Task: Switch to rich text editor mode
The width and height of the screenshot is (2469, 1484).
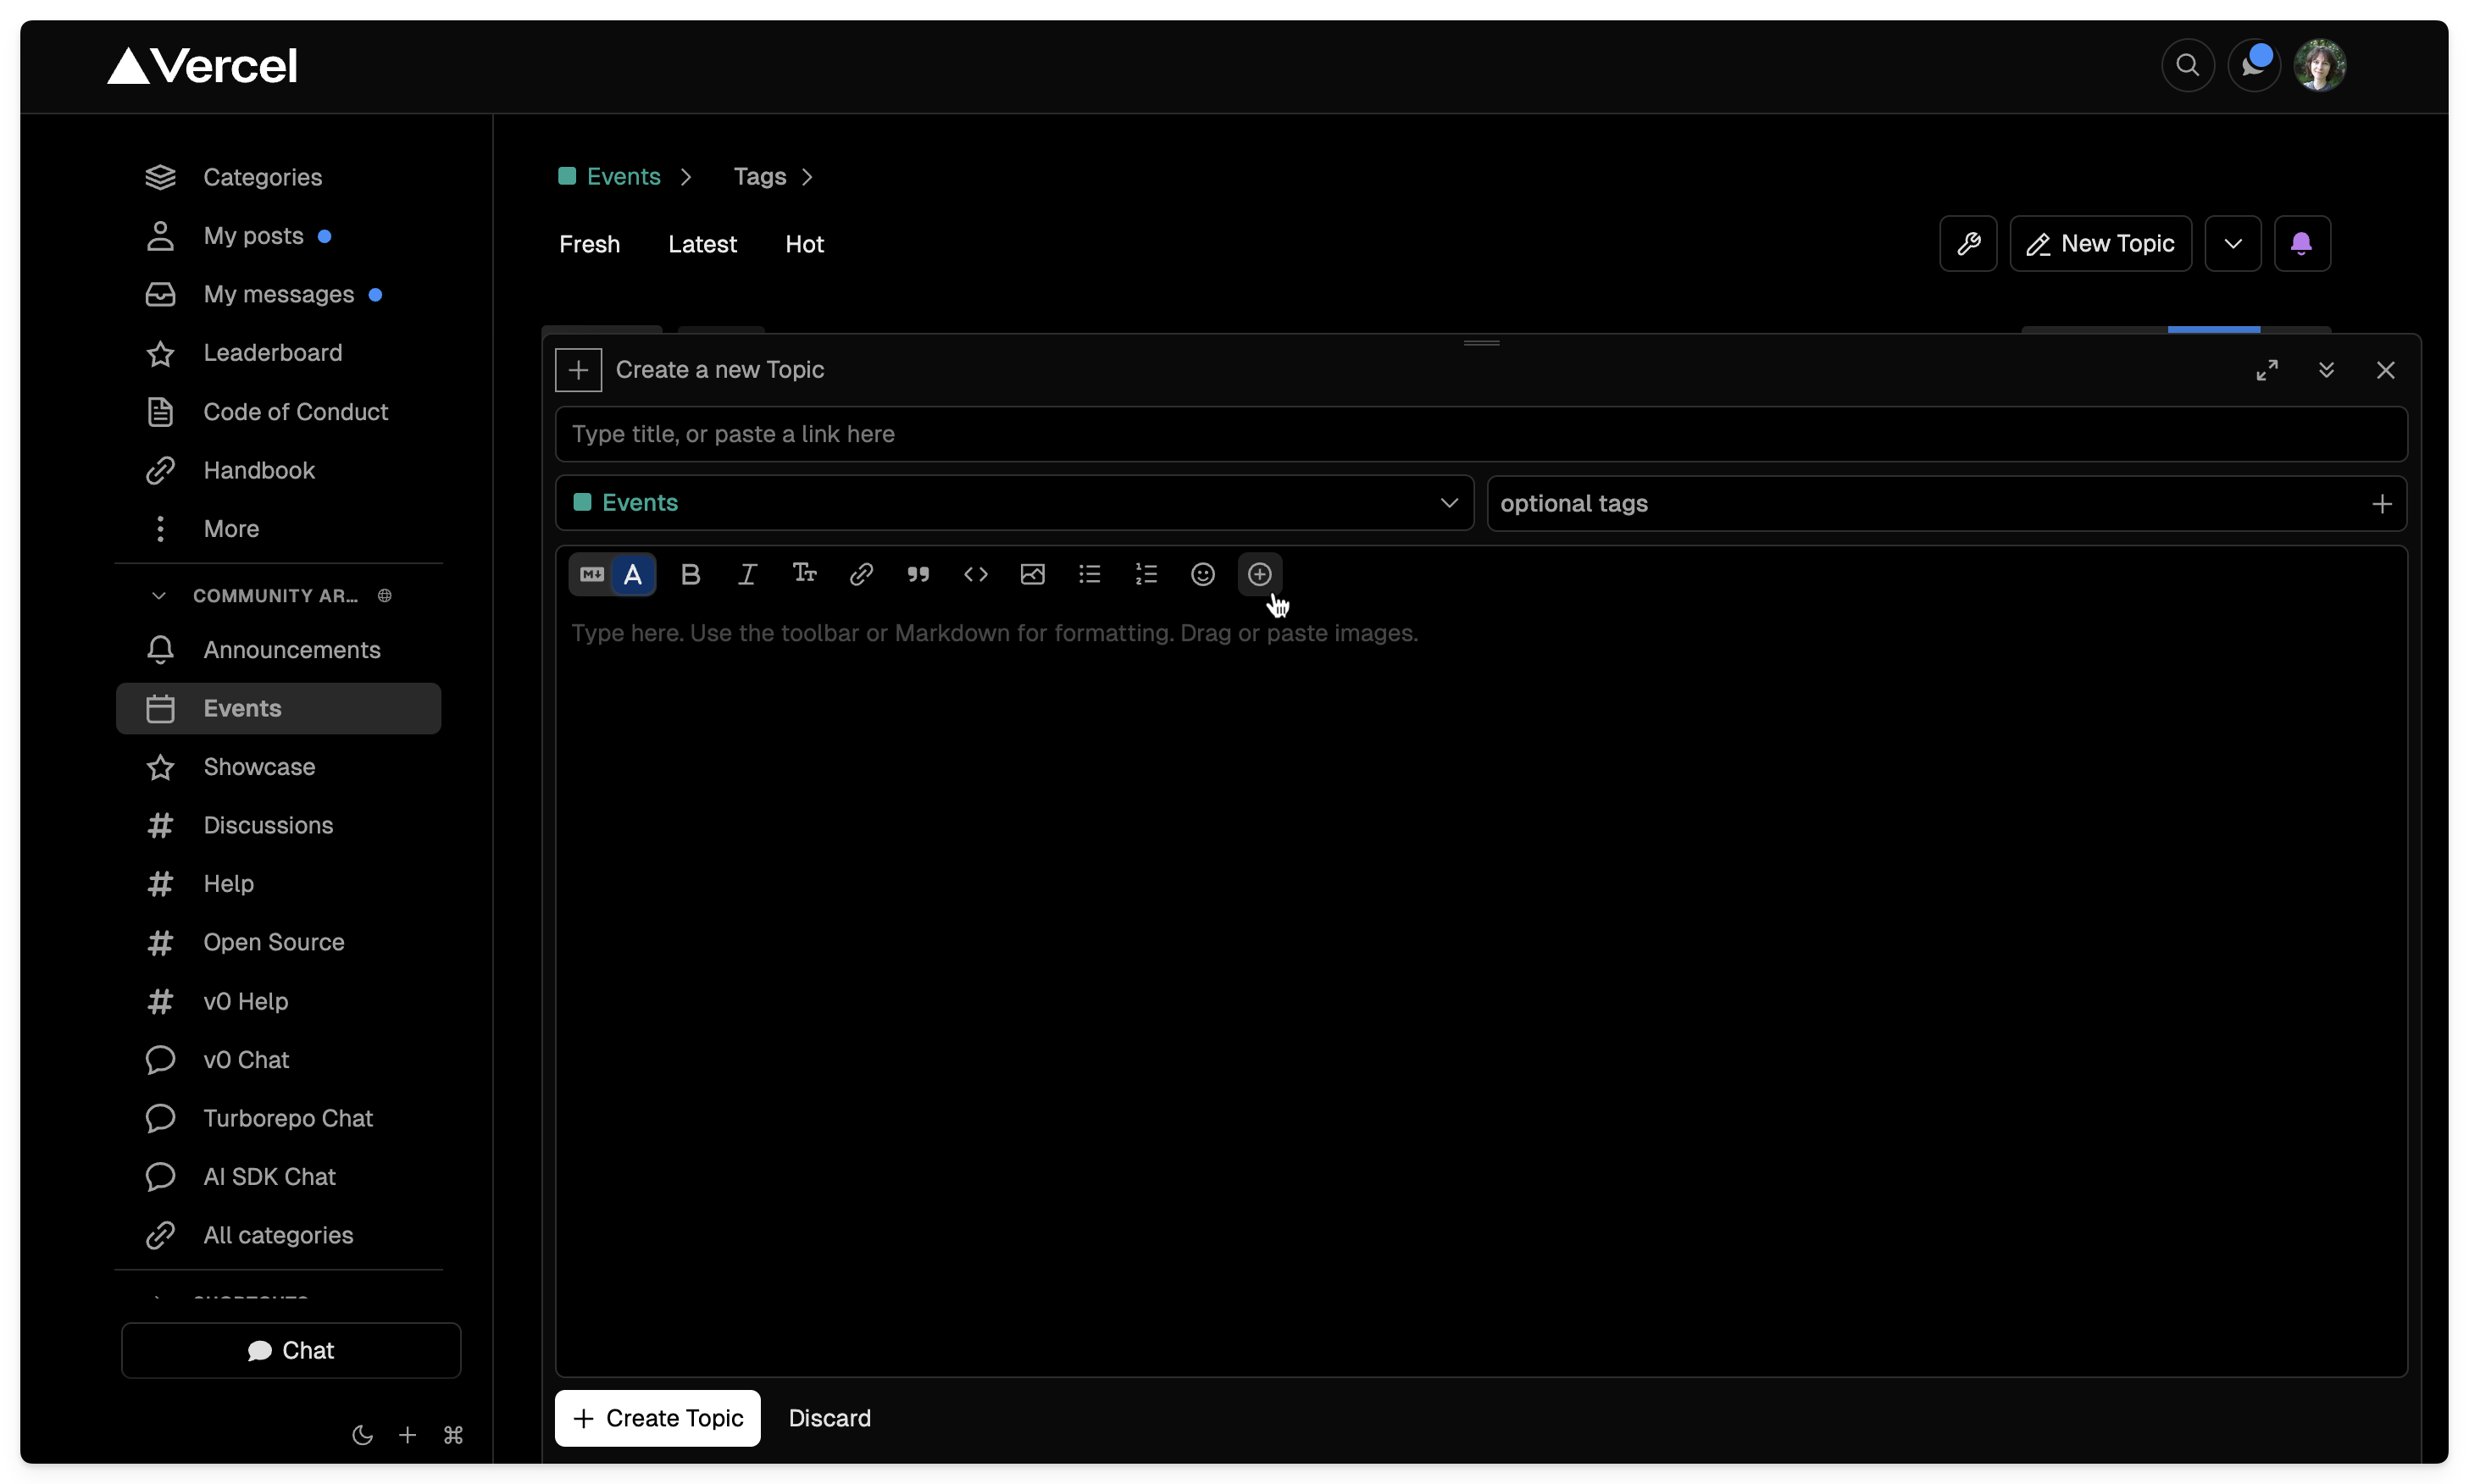Action: coord(633,574)
